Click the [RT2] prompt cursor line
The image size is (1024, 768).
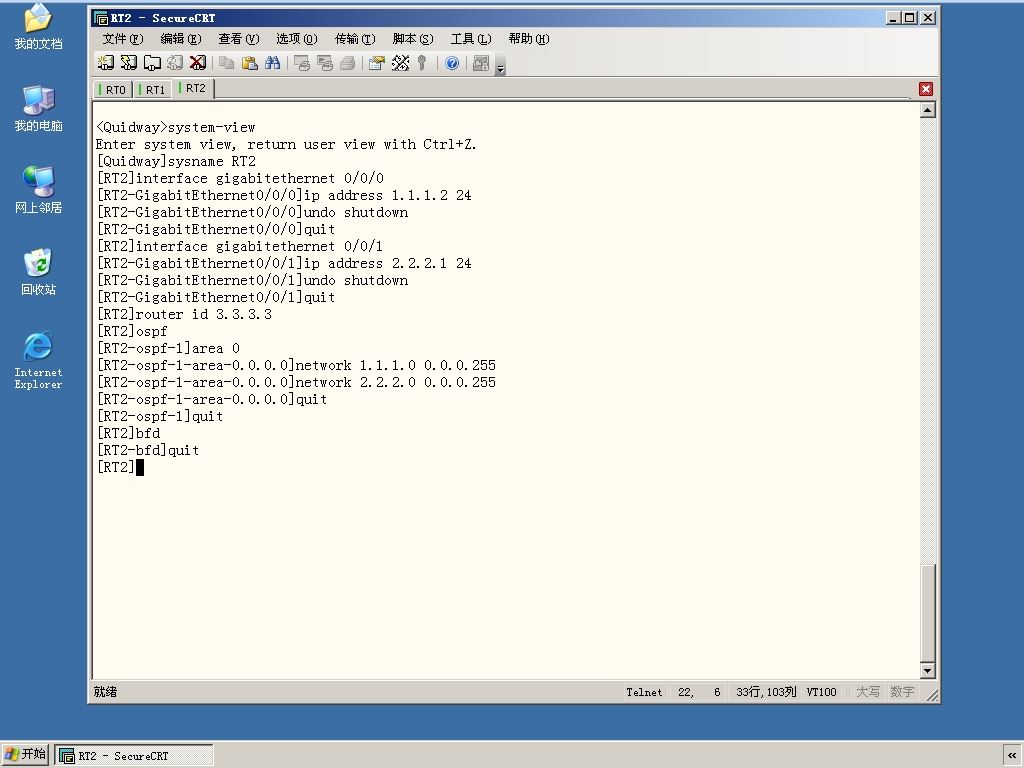coord(120,467)
